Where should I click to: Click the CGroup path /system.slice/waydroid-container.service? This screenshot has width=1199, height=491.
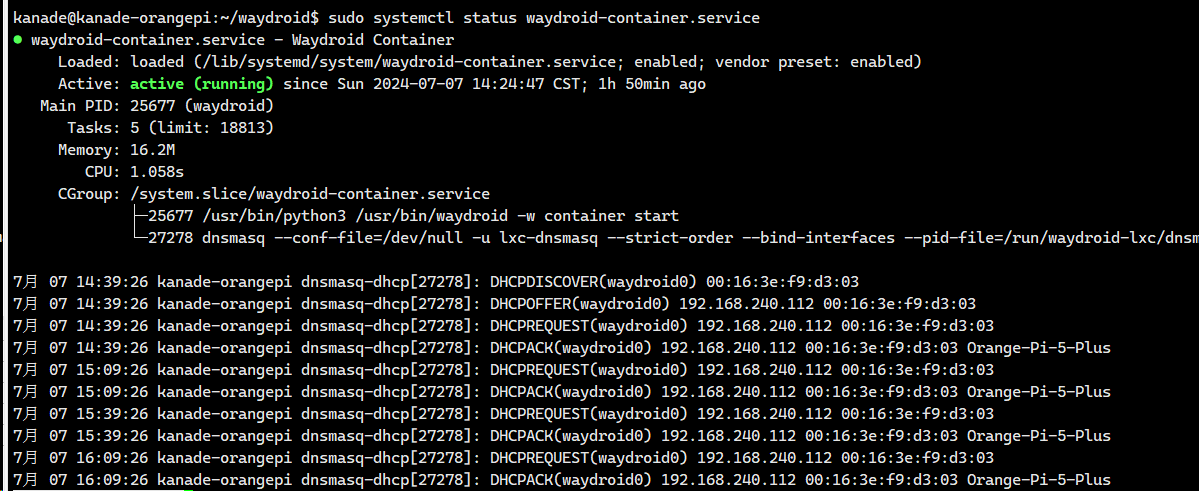[x=309, y=194]
